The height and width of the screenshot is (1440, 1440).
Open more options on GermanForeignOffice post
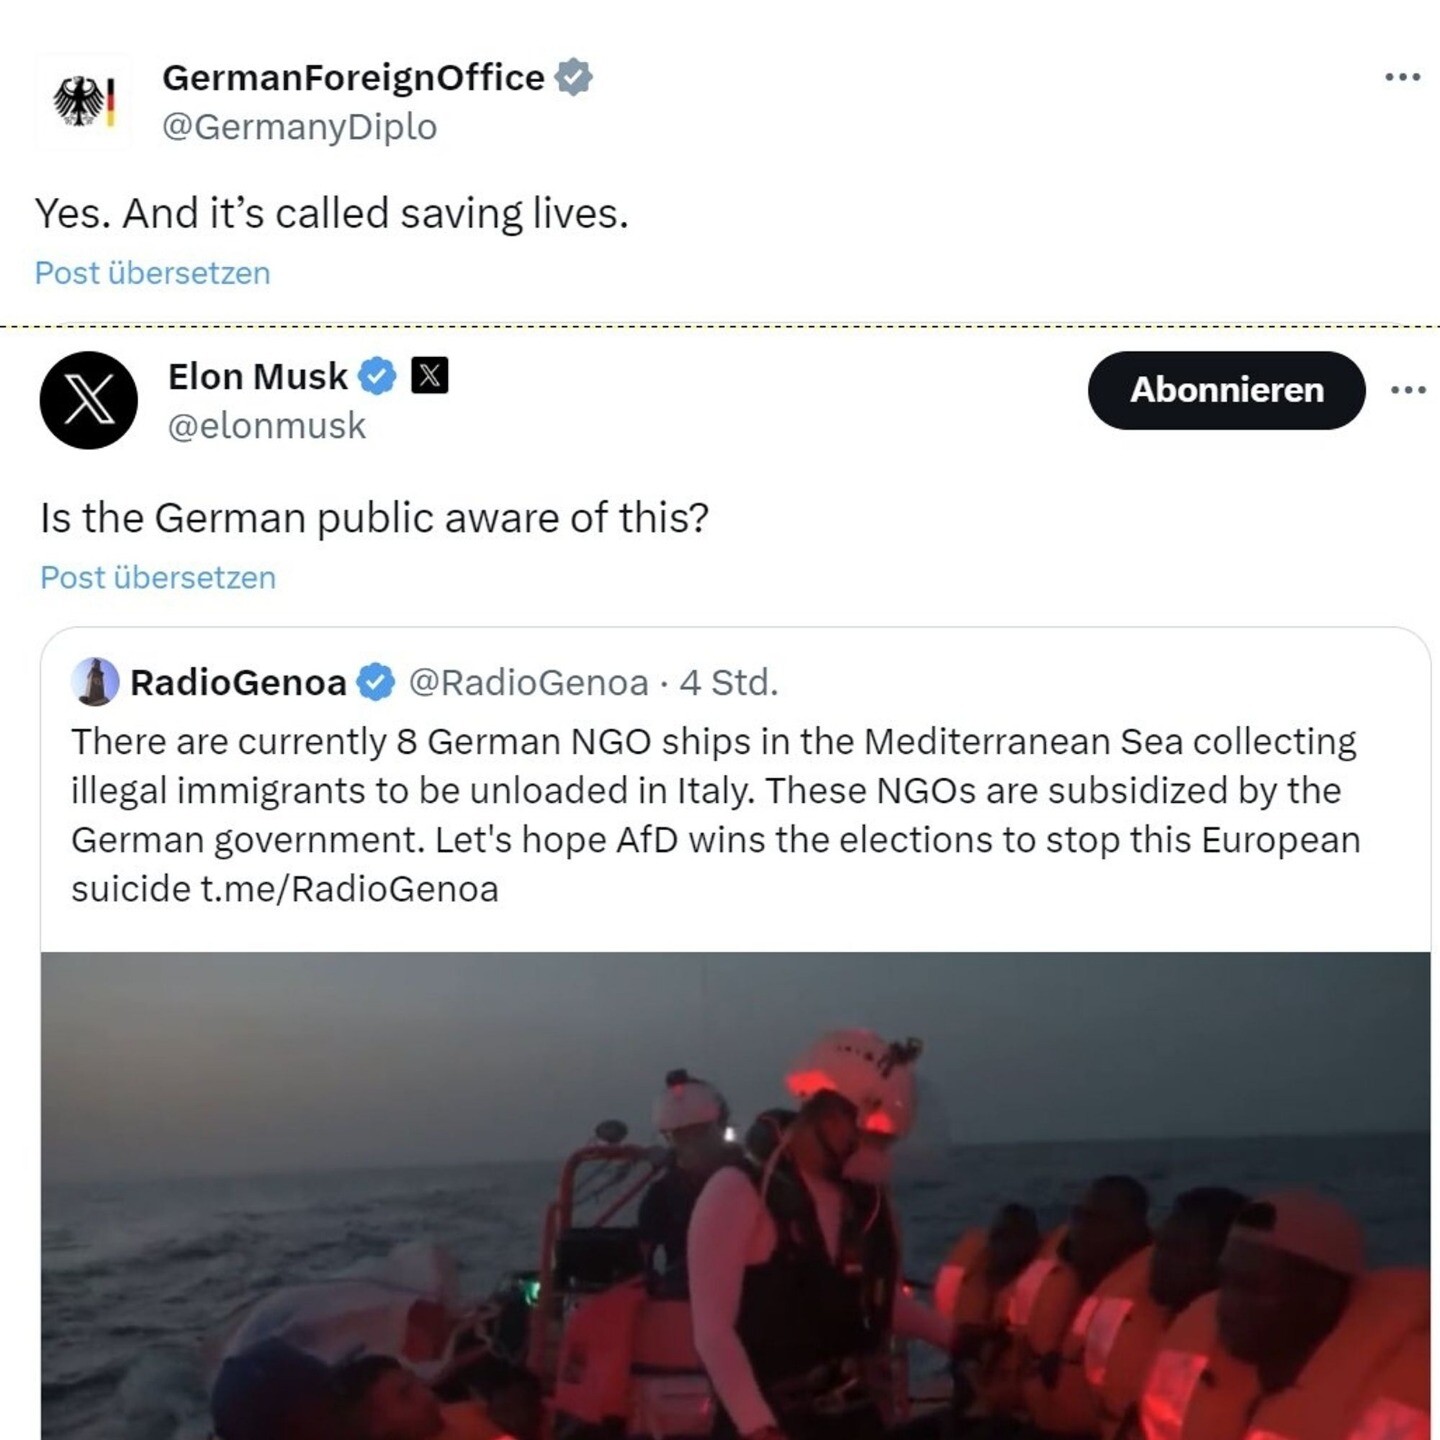pyautogui.click(x=1402, y=77)
